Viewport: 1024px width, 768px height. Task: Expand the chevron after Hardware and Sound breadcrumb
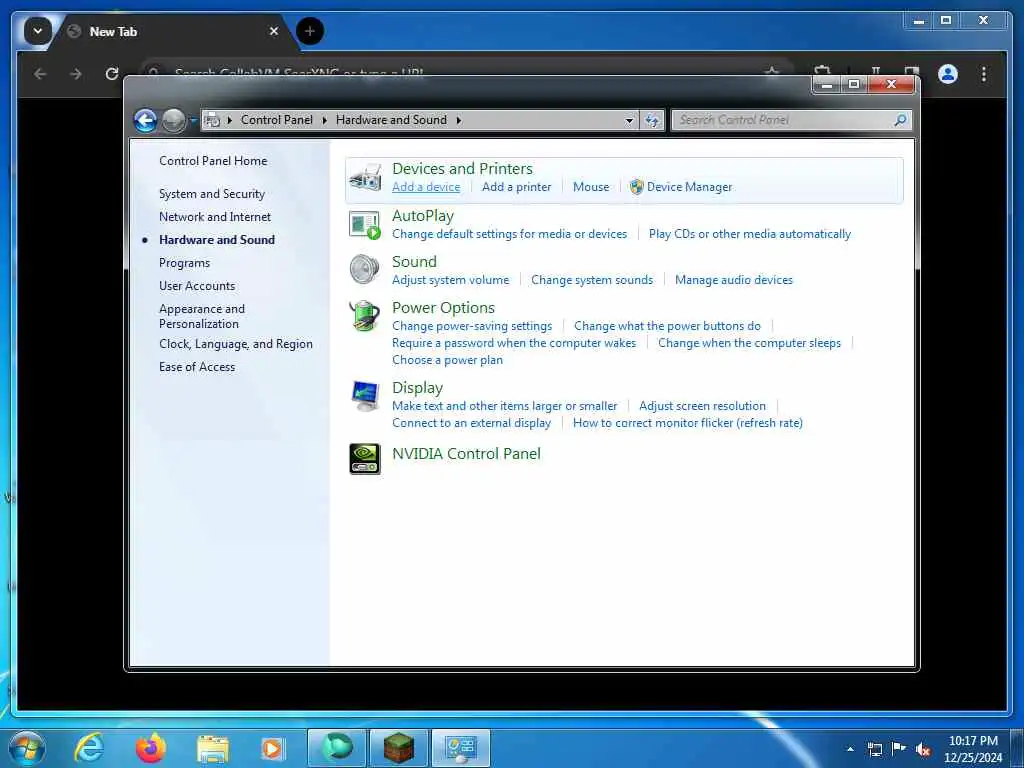pyautogui.click(x=459, y=120)
